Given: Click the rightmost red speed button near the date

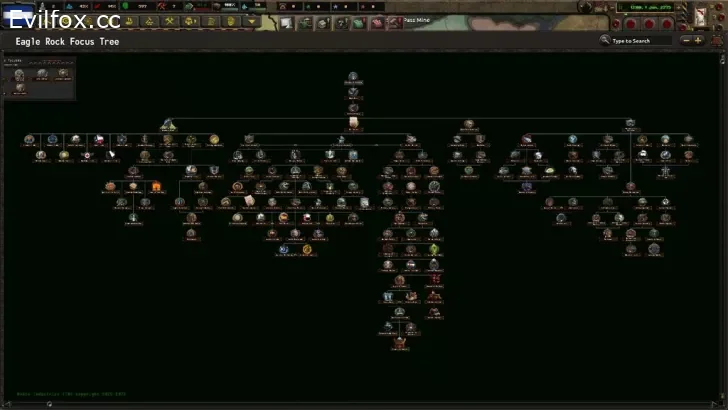Looking at the screenshot, I should point(668,22).
